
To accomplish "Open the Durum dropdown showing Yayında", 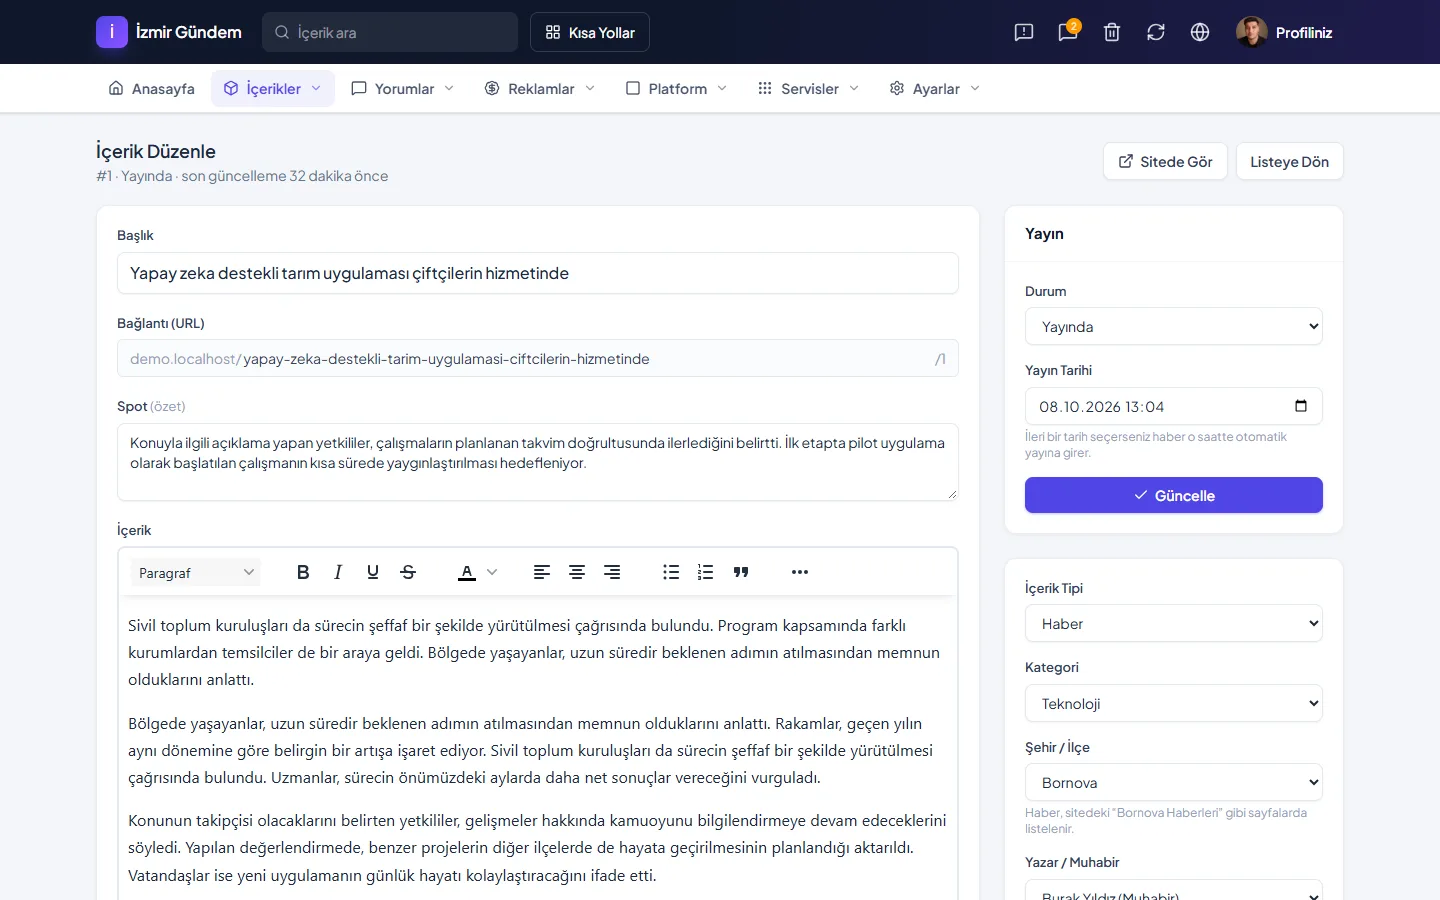I will [x=1174, y=327].
